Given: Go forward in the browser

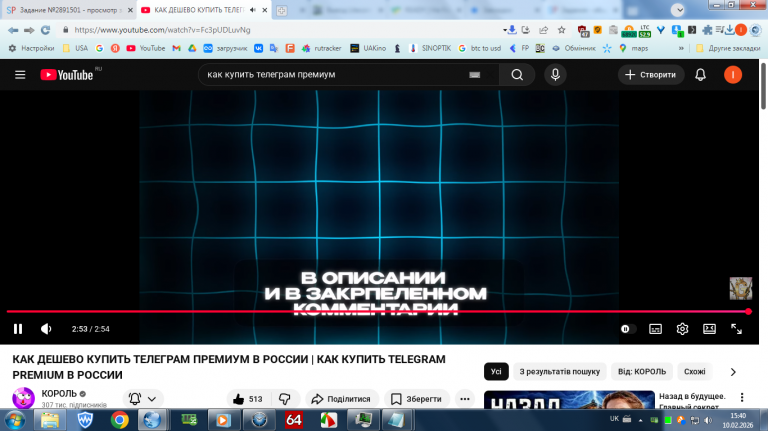Looking at the screenshot, I should (29, 30).
